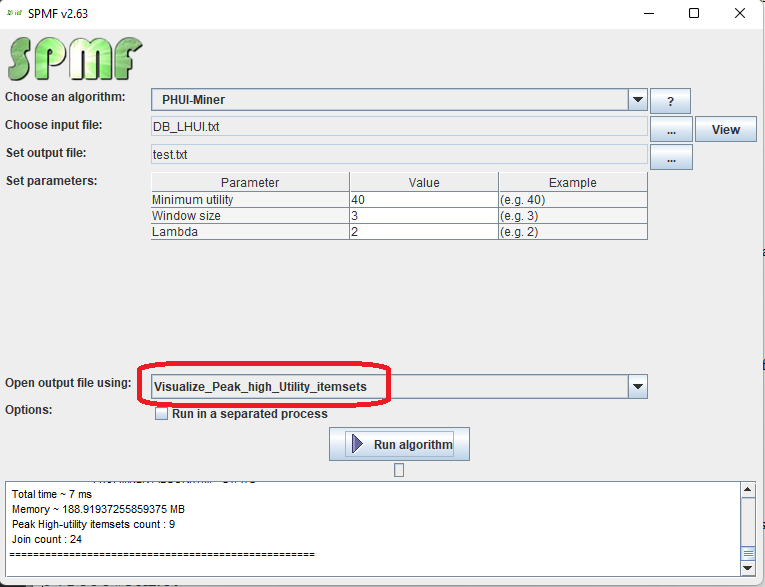Click the Lambda value cell
The width and height of the screenshot is (765, 587).
point(423,232)
